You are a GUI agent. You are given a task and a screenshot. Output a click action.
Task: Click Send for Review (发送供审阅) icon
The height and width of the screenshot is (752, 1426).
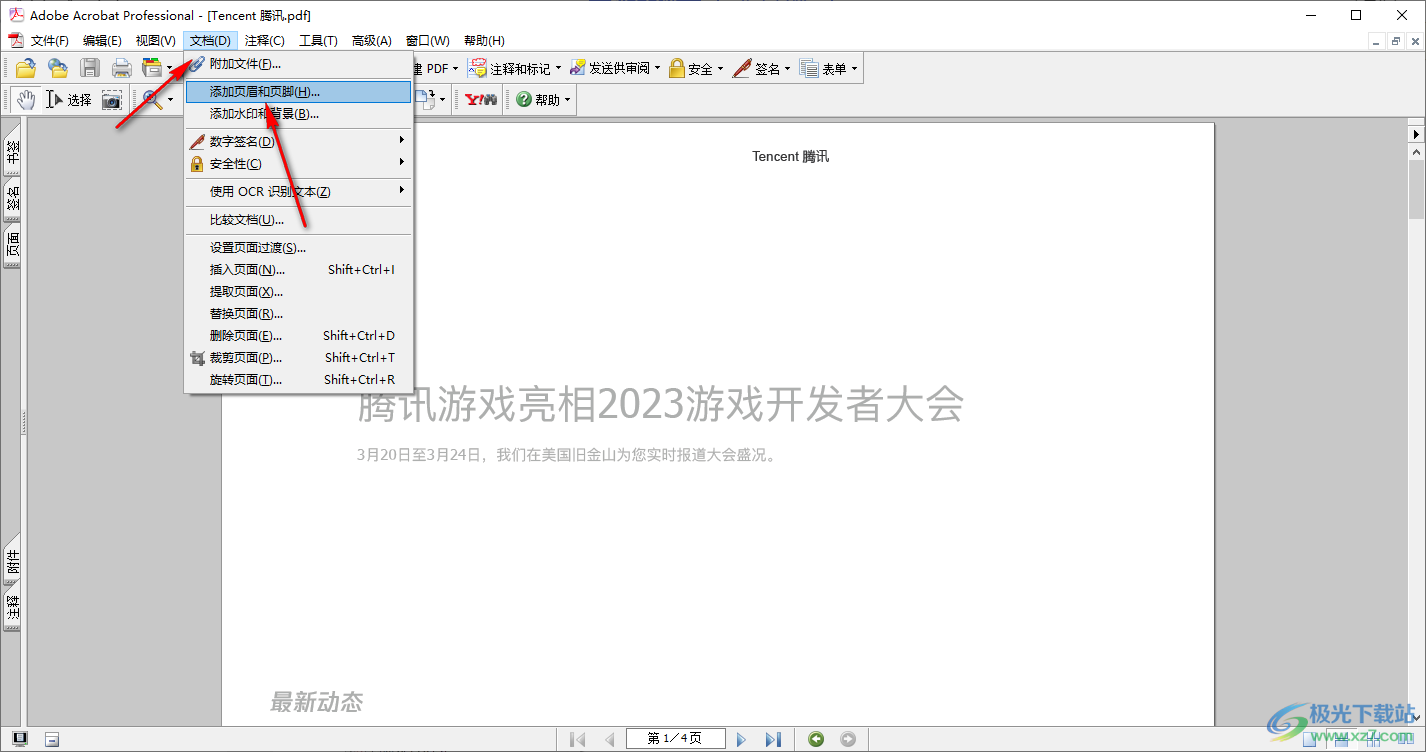pos(577,68)
